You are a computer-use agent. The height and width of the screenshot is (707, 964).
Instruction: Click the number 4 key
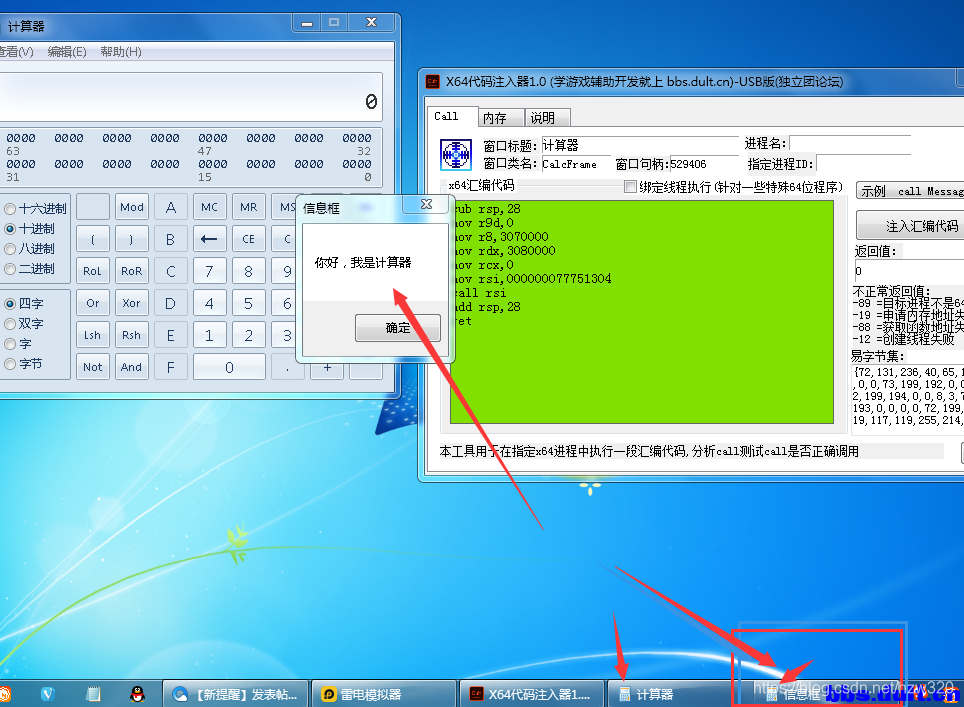coord(209,303)
